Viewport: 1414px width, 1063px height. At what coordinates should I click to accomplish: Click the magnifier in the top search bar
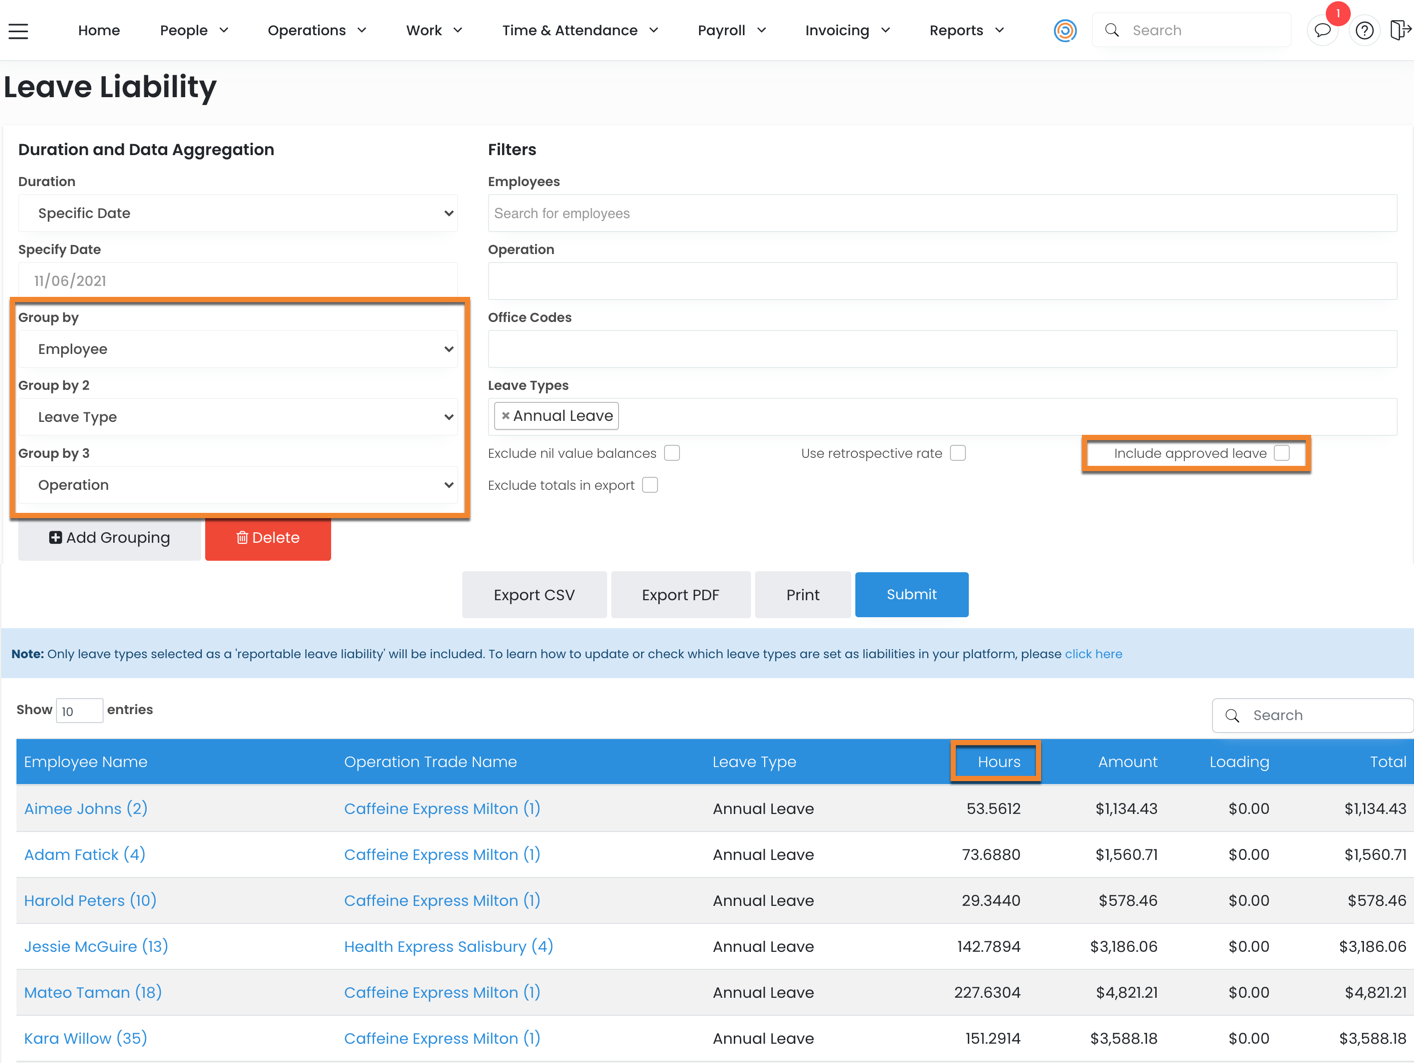point(1112,31)
